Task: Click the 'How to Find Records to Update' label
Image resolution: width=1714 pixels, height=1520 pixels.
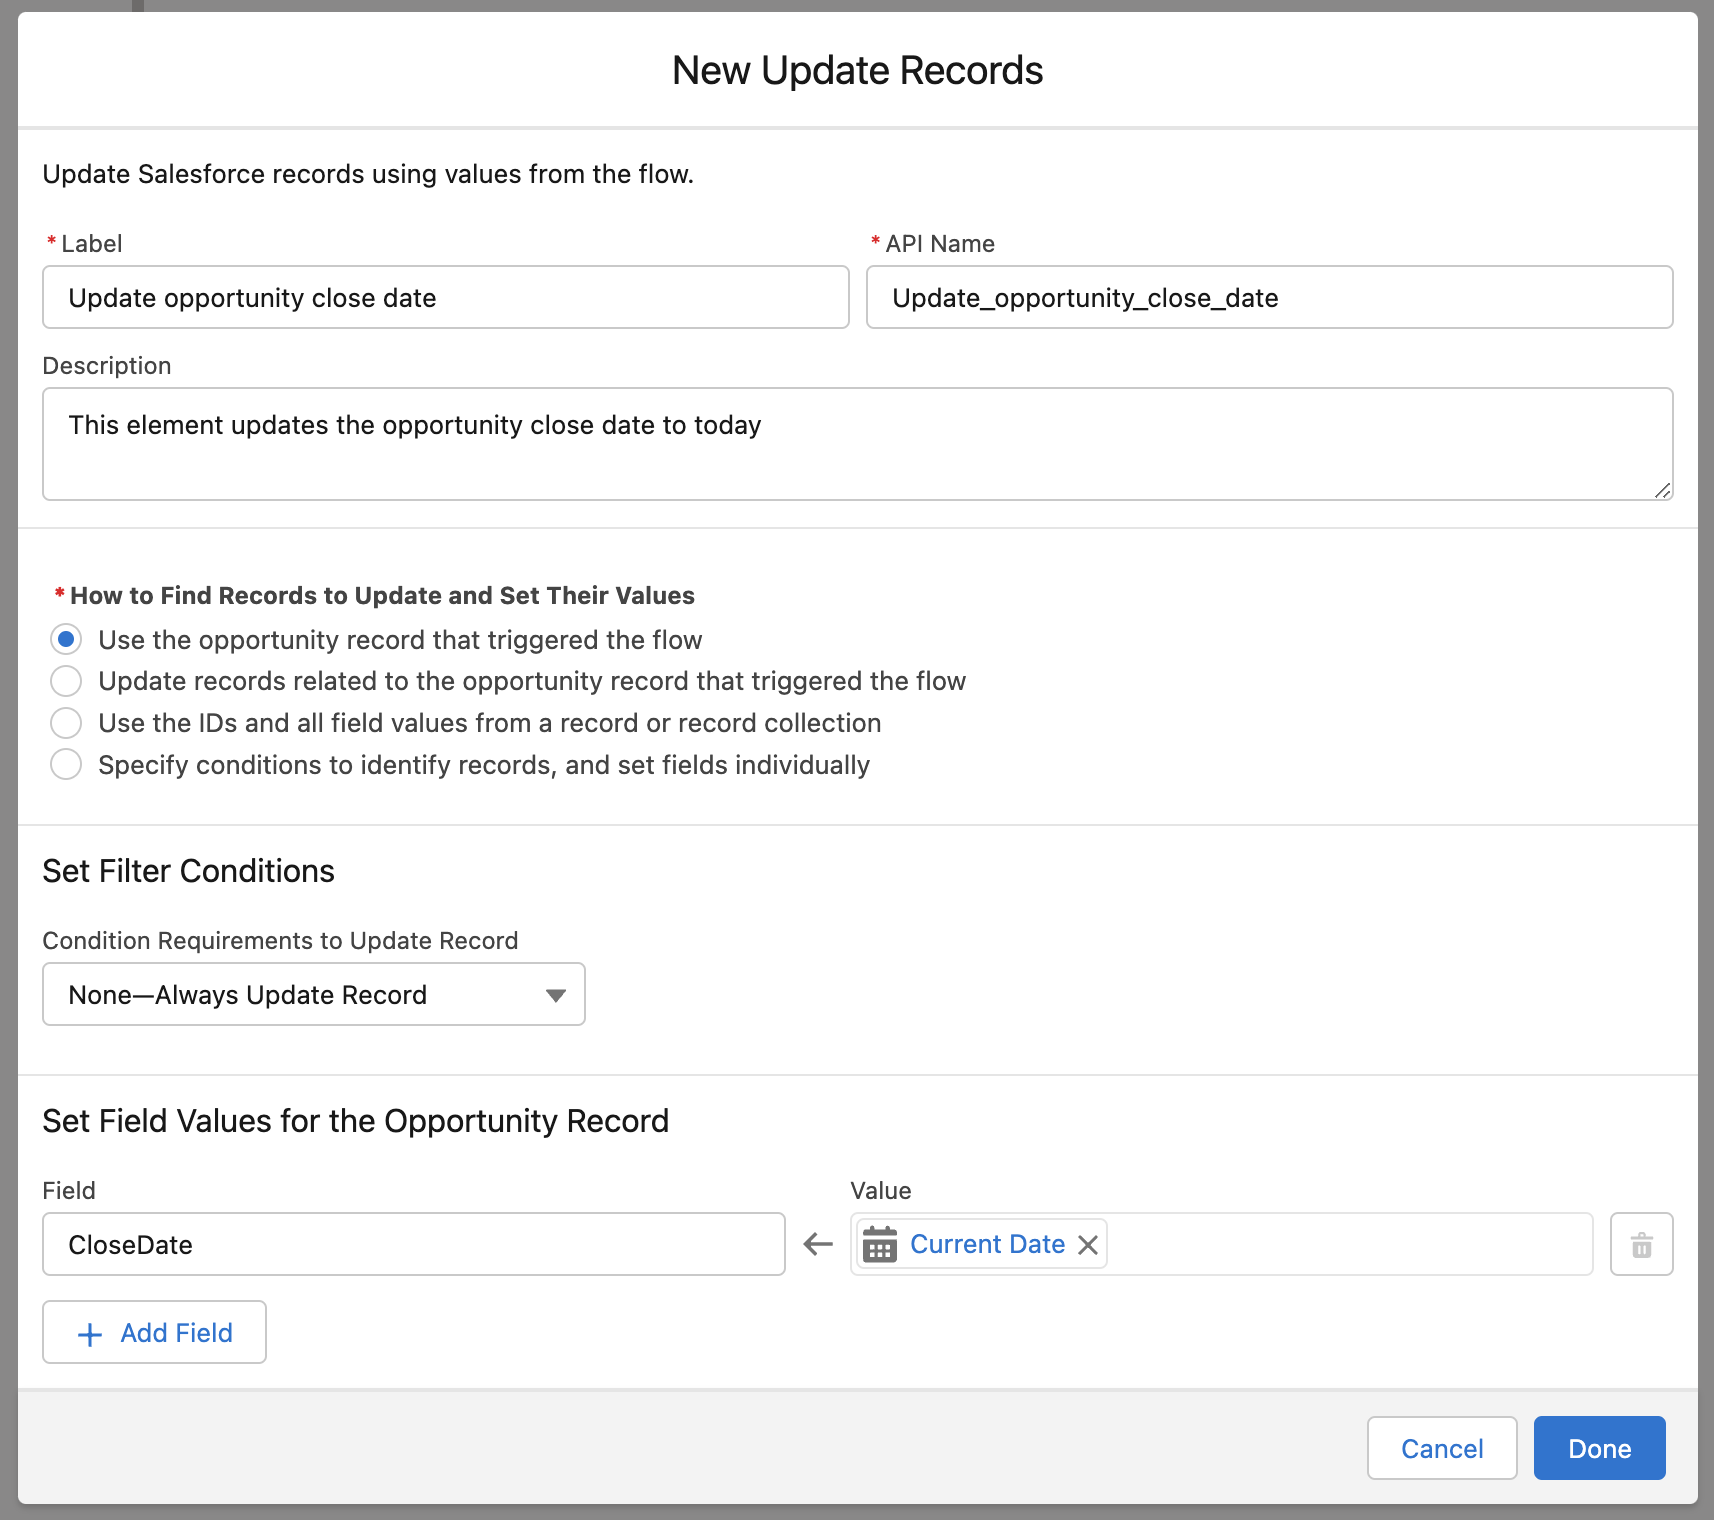Action: [382, 596]
